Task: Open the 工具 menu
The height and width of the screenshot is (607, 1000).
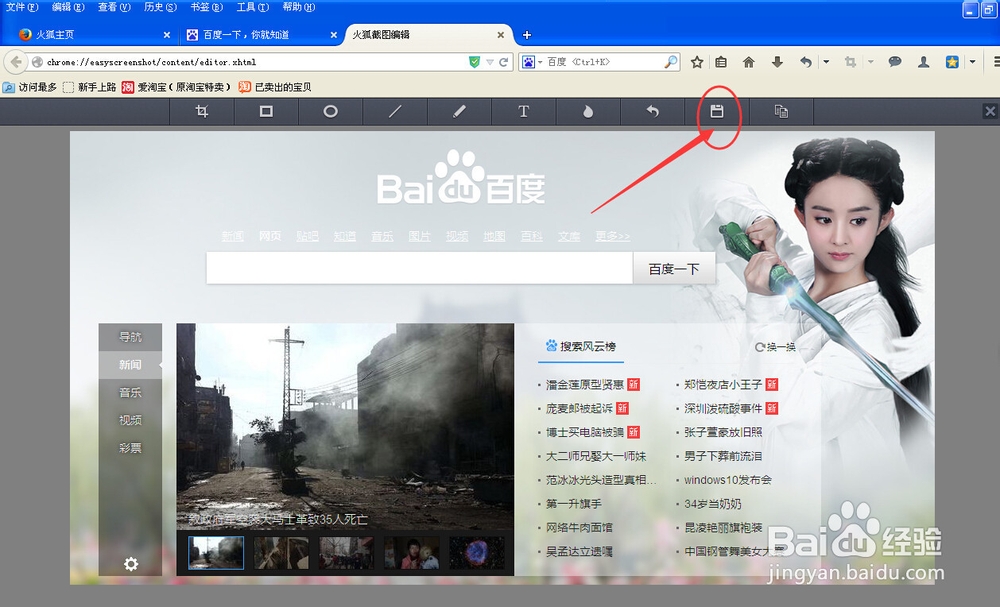Action: [253, 7]
